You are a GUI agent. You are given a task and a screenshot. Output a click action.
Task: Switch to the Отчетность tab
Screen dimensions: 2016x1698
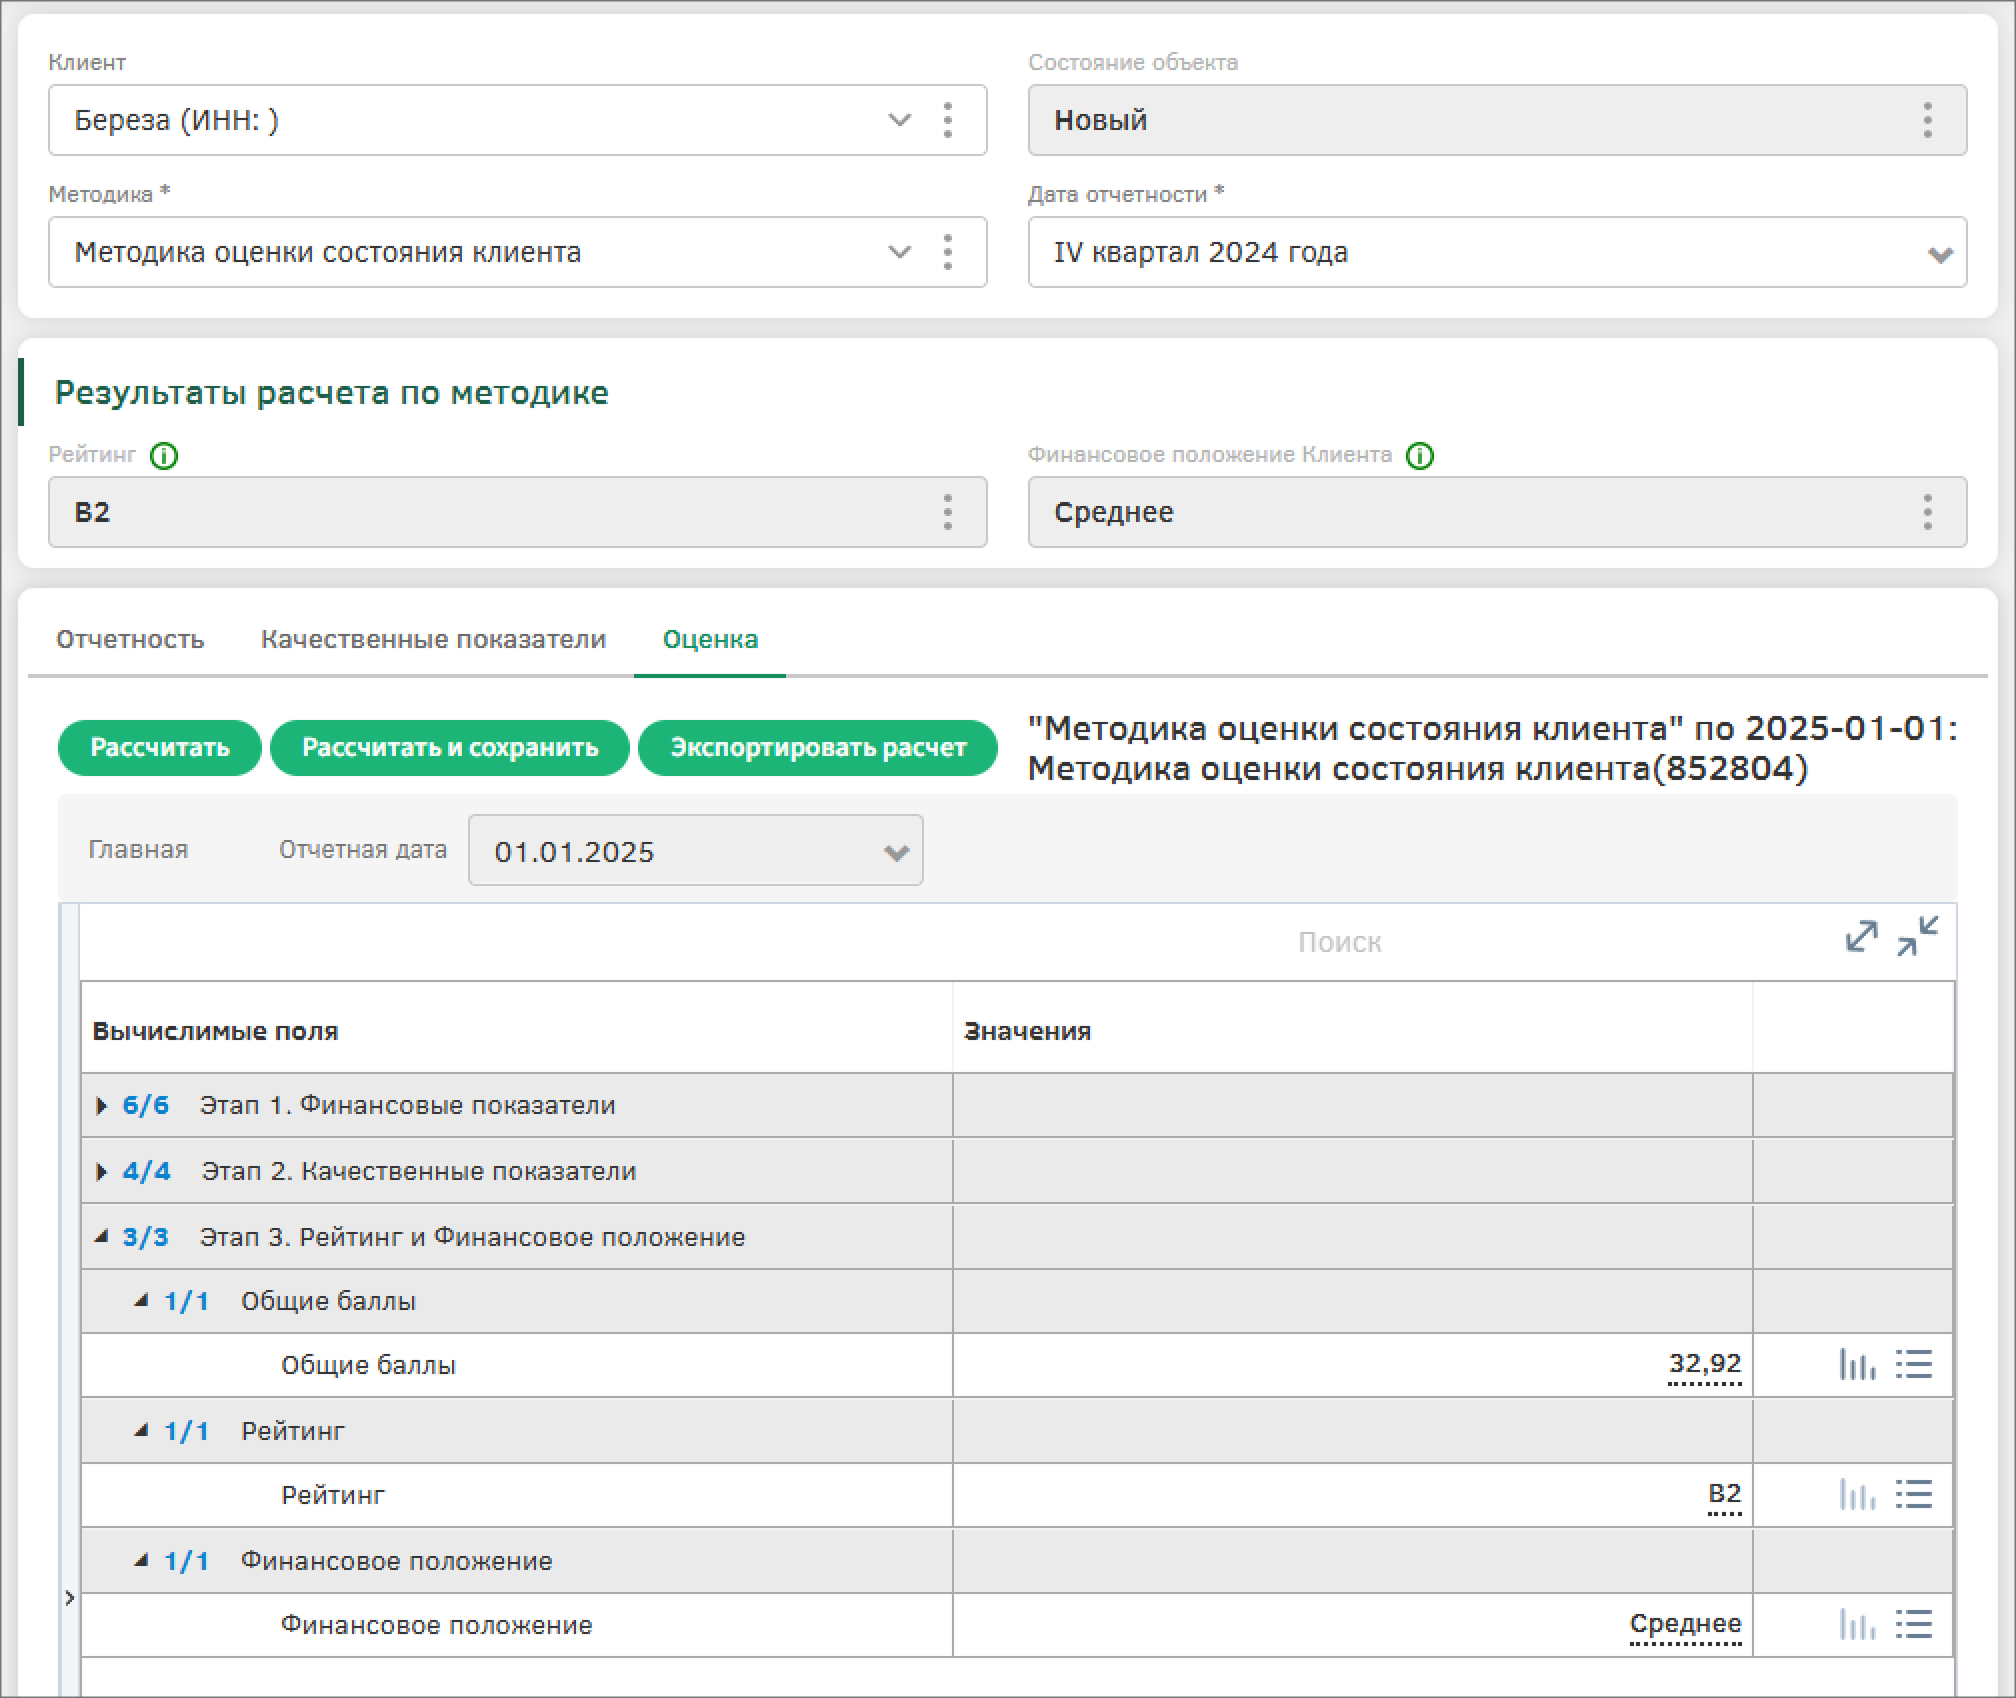pyautogui.click(x=130, y=640)
